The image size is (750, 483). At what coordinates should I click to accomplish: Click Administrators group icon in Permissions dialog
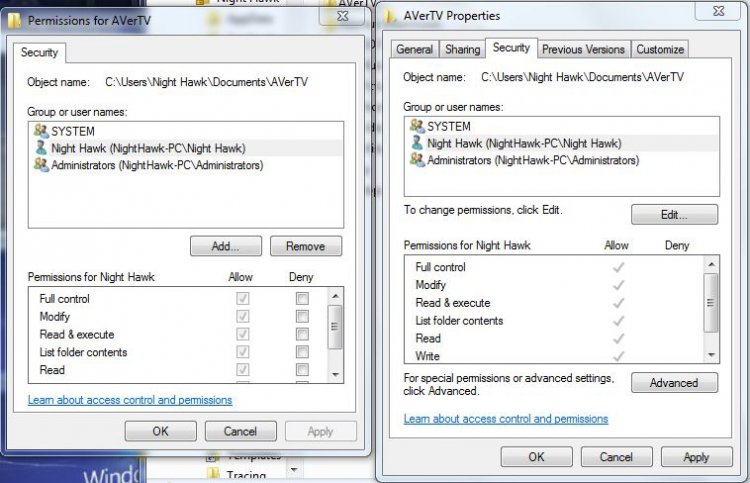click(41, 165)
